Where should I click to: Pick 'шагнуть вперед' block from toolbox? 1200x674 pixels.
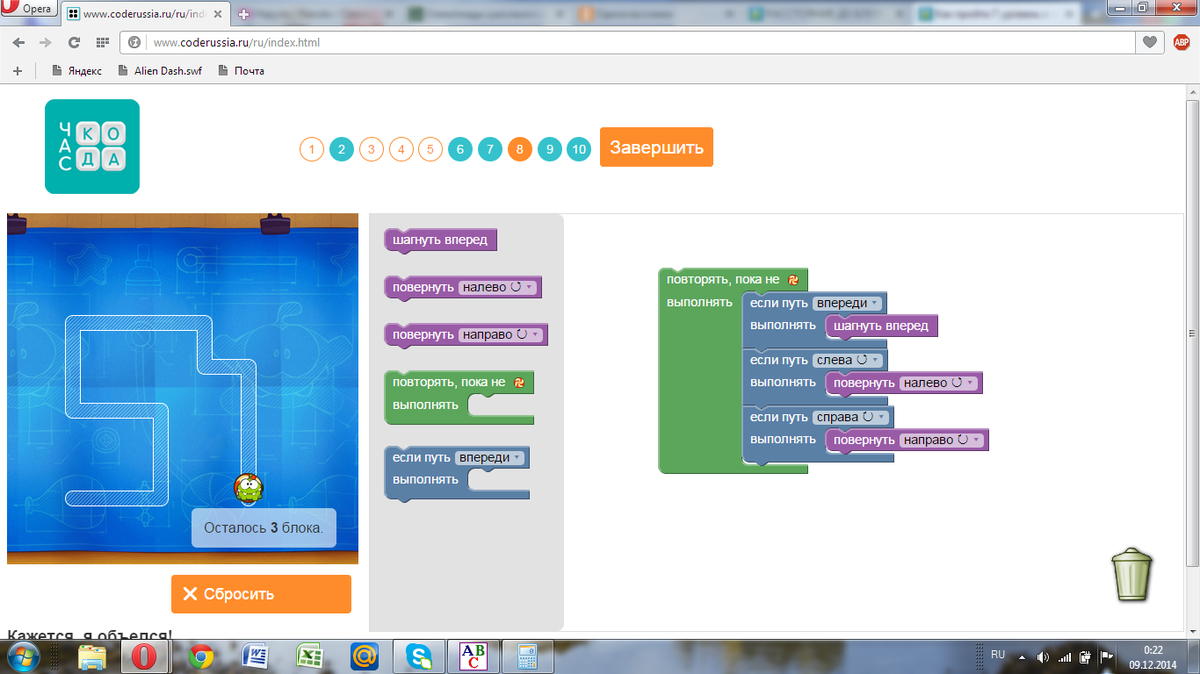coord(441,240)
